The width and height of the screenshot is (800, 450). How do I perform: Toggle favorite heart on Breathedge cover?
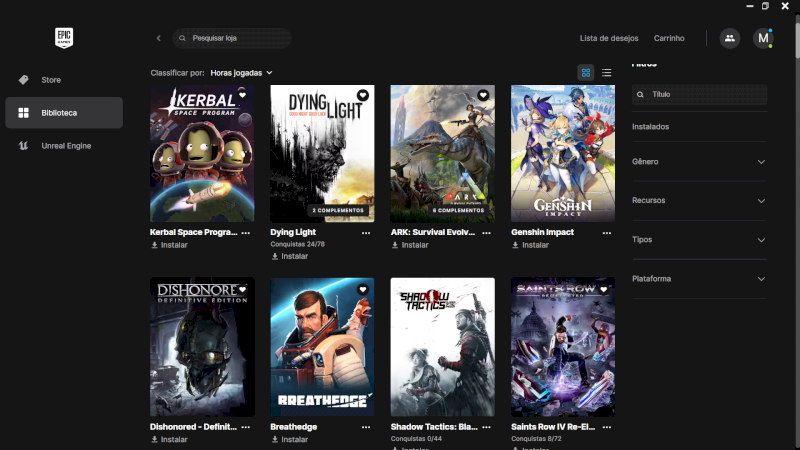[363, 289]
